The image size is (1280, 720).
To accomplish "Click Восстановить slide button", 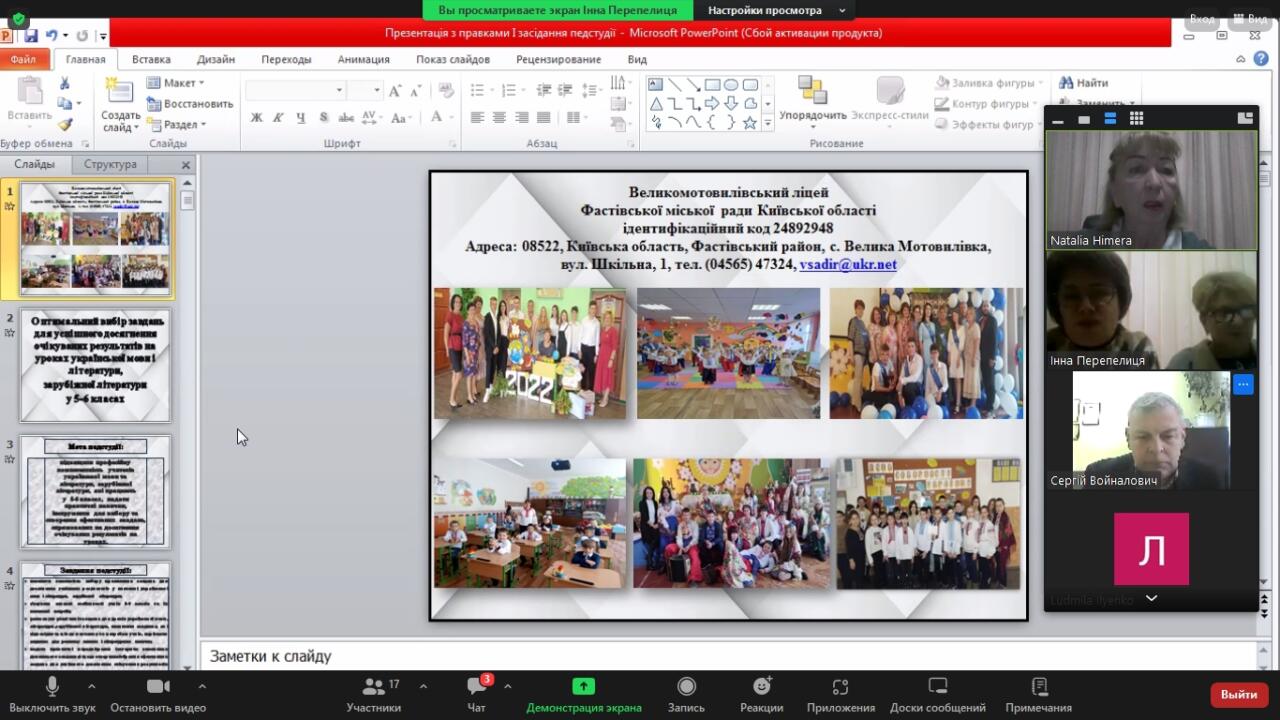I will coord(190,104).
